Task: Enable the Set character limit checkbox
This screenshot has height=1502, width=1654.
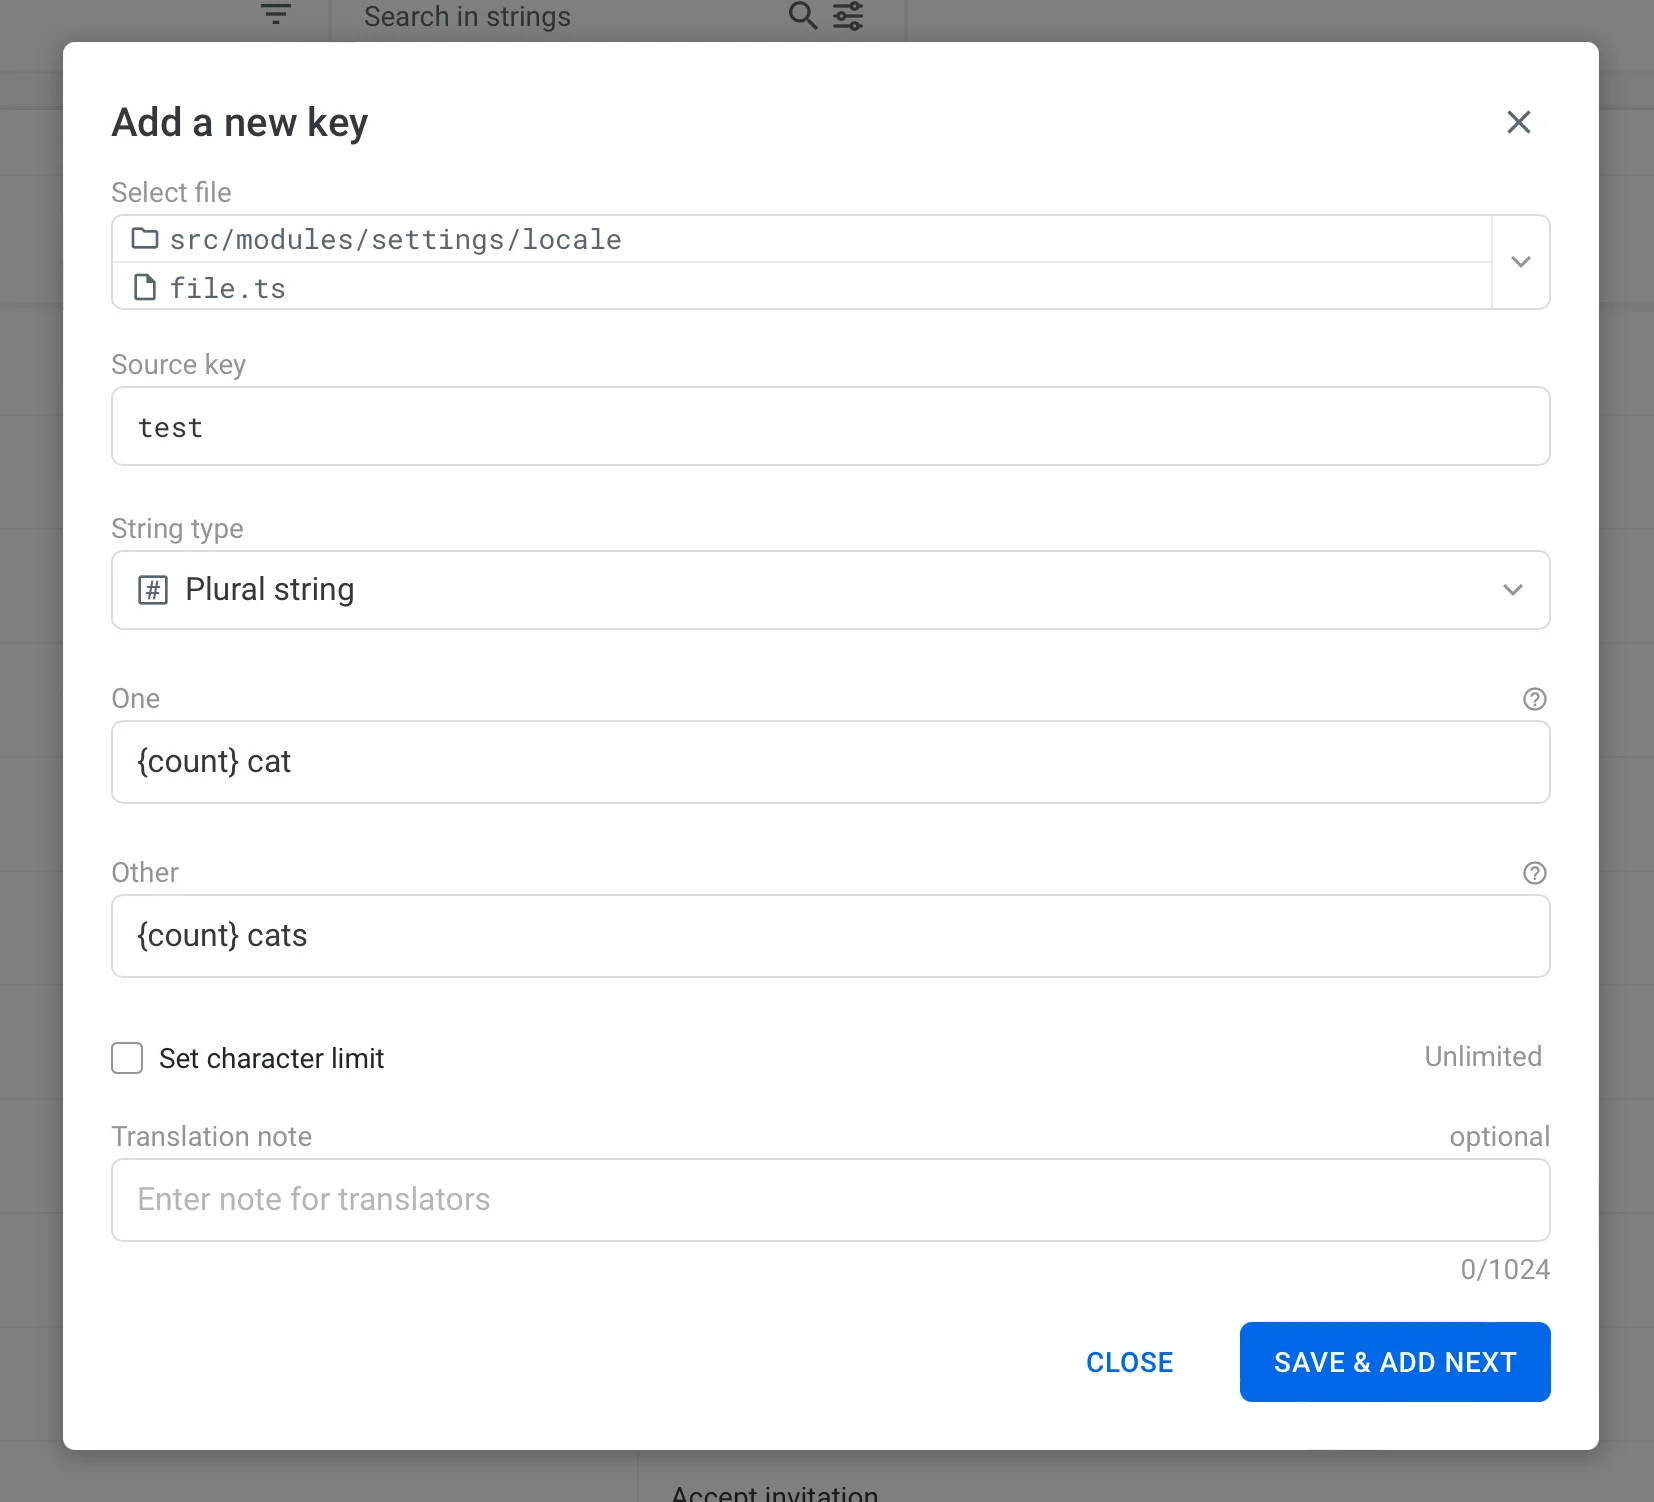Action: [x=127, y=1058]
